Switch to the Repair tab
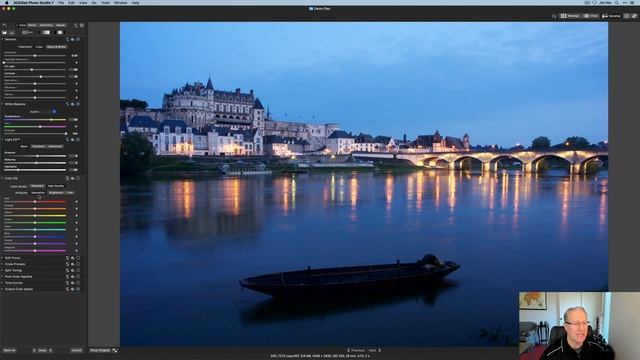 tap(60, 25)
